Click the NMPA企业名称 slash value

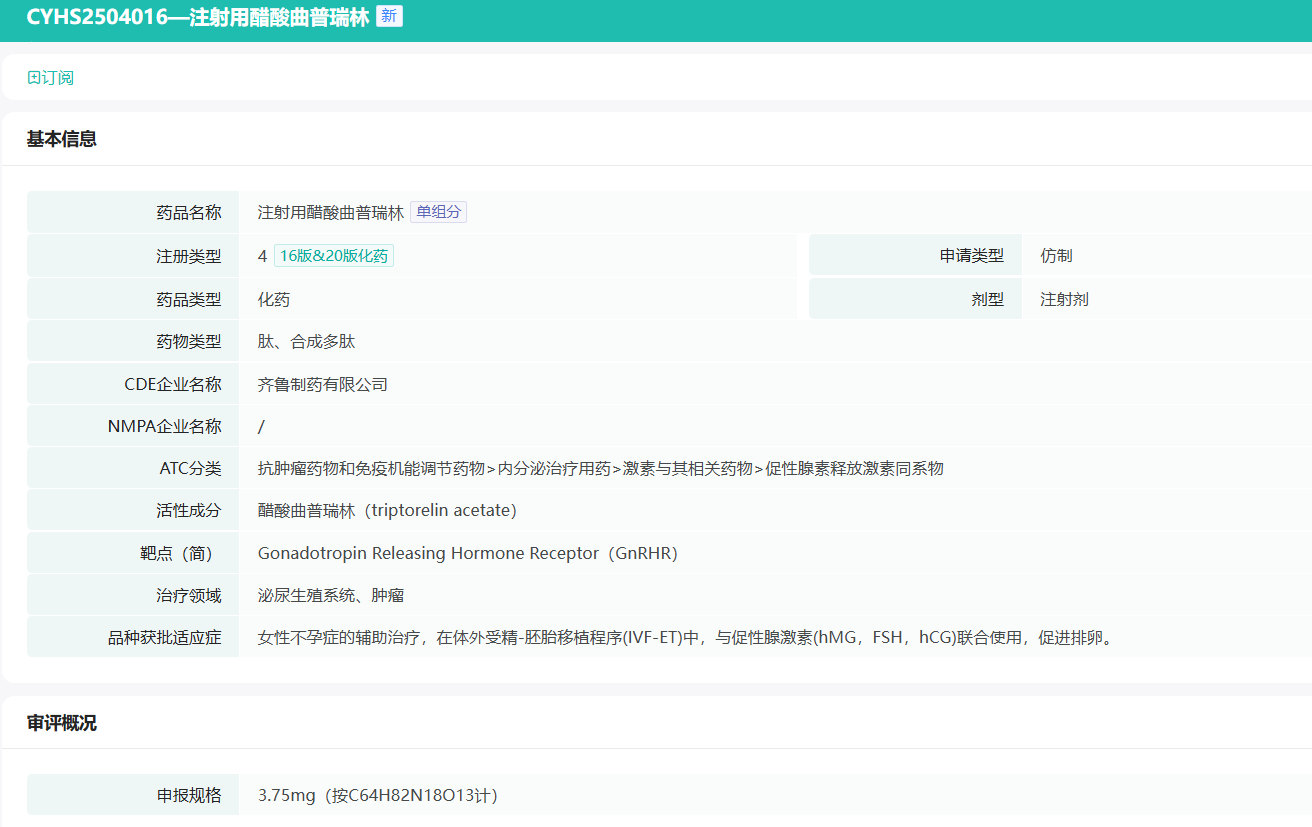(261, 426)
